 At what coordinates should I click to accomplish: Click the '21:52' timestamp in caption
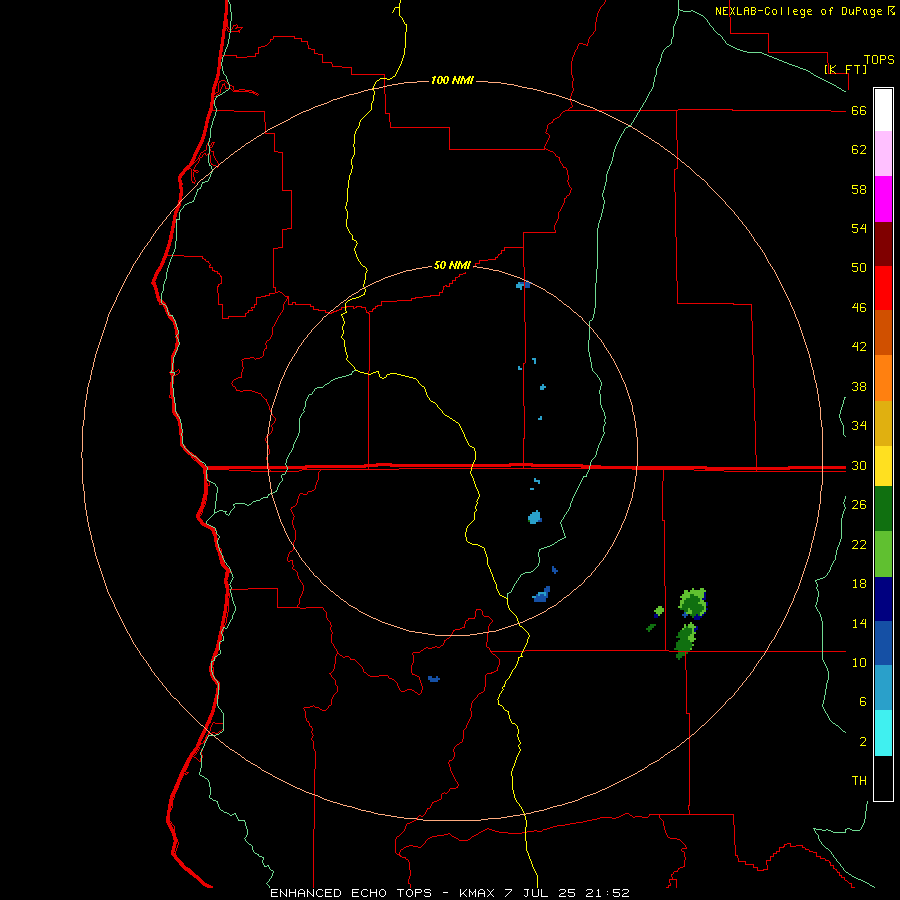pos(608,893)
